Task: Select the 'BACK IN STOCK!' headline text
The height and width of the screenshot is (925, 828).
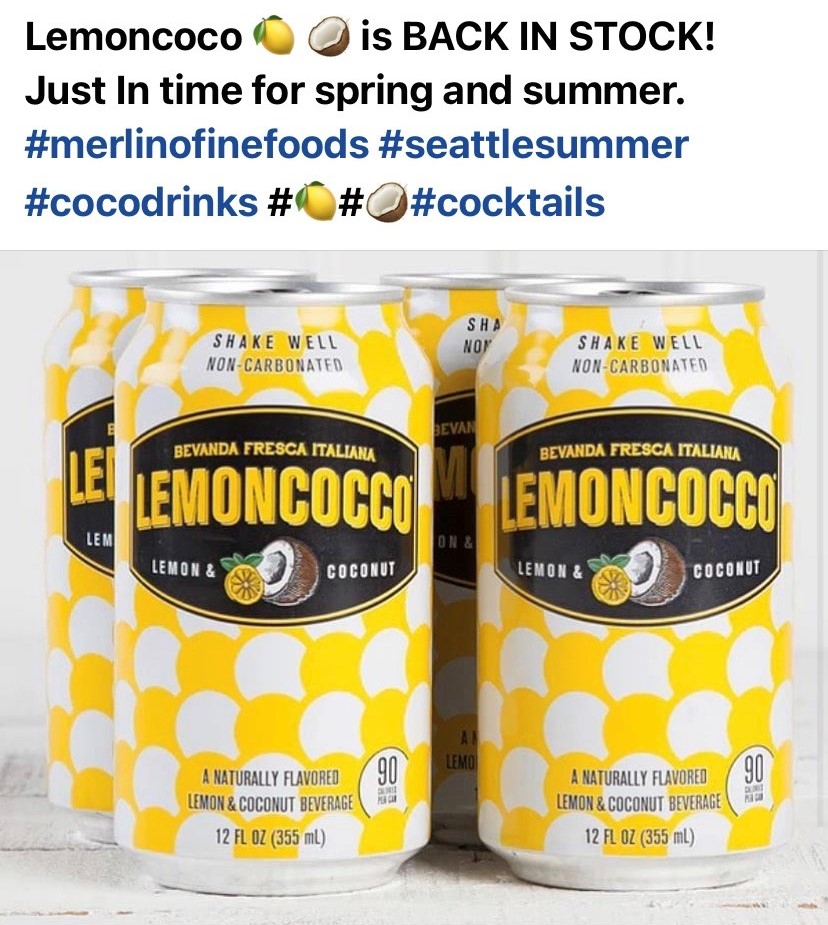Action: (x=559, y=37)
